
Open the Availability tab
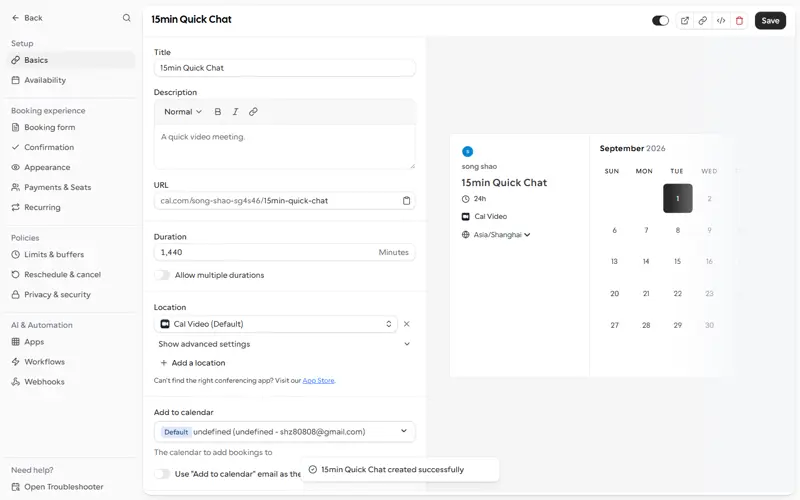[x=71, y=80]
